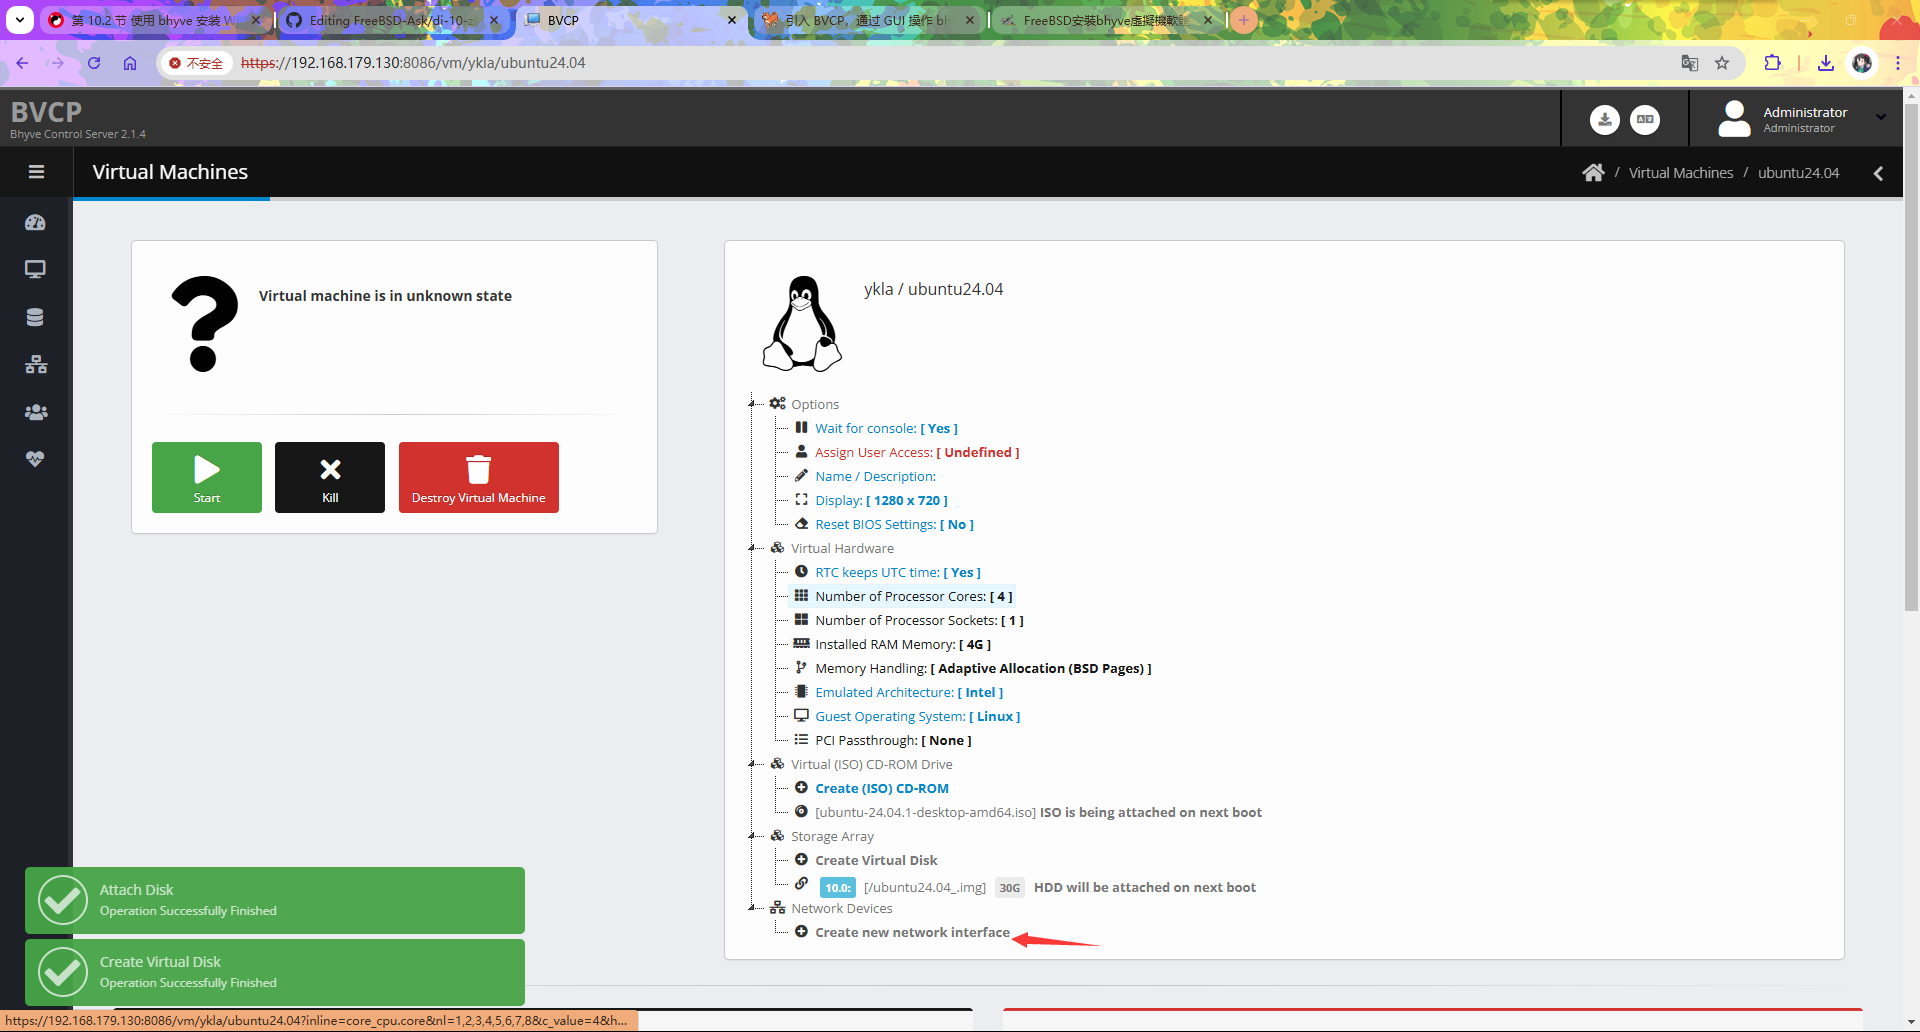The width and height of the screenshot is (1920, 1032).
Task: Open the virtual machines monitor sidebar icon
Action: click(x=35, y=269)
